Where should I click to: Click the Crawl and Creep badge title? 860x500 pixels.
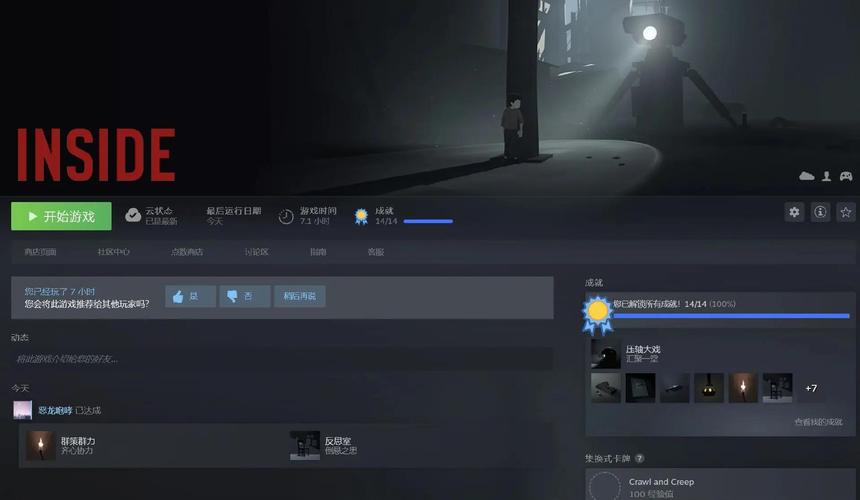click(x=661, y=482)
